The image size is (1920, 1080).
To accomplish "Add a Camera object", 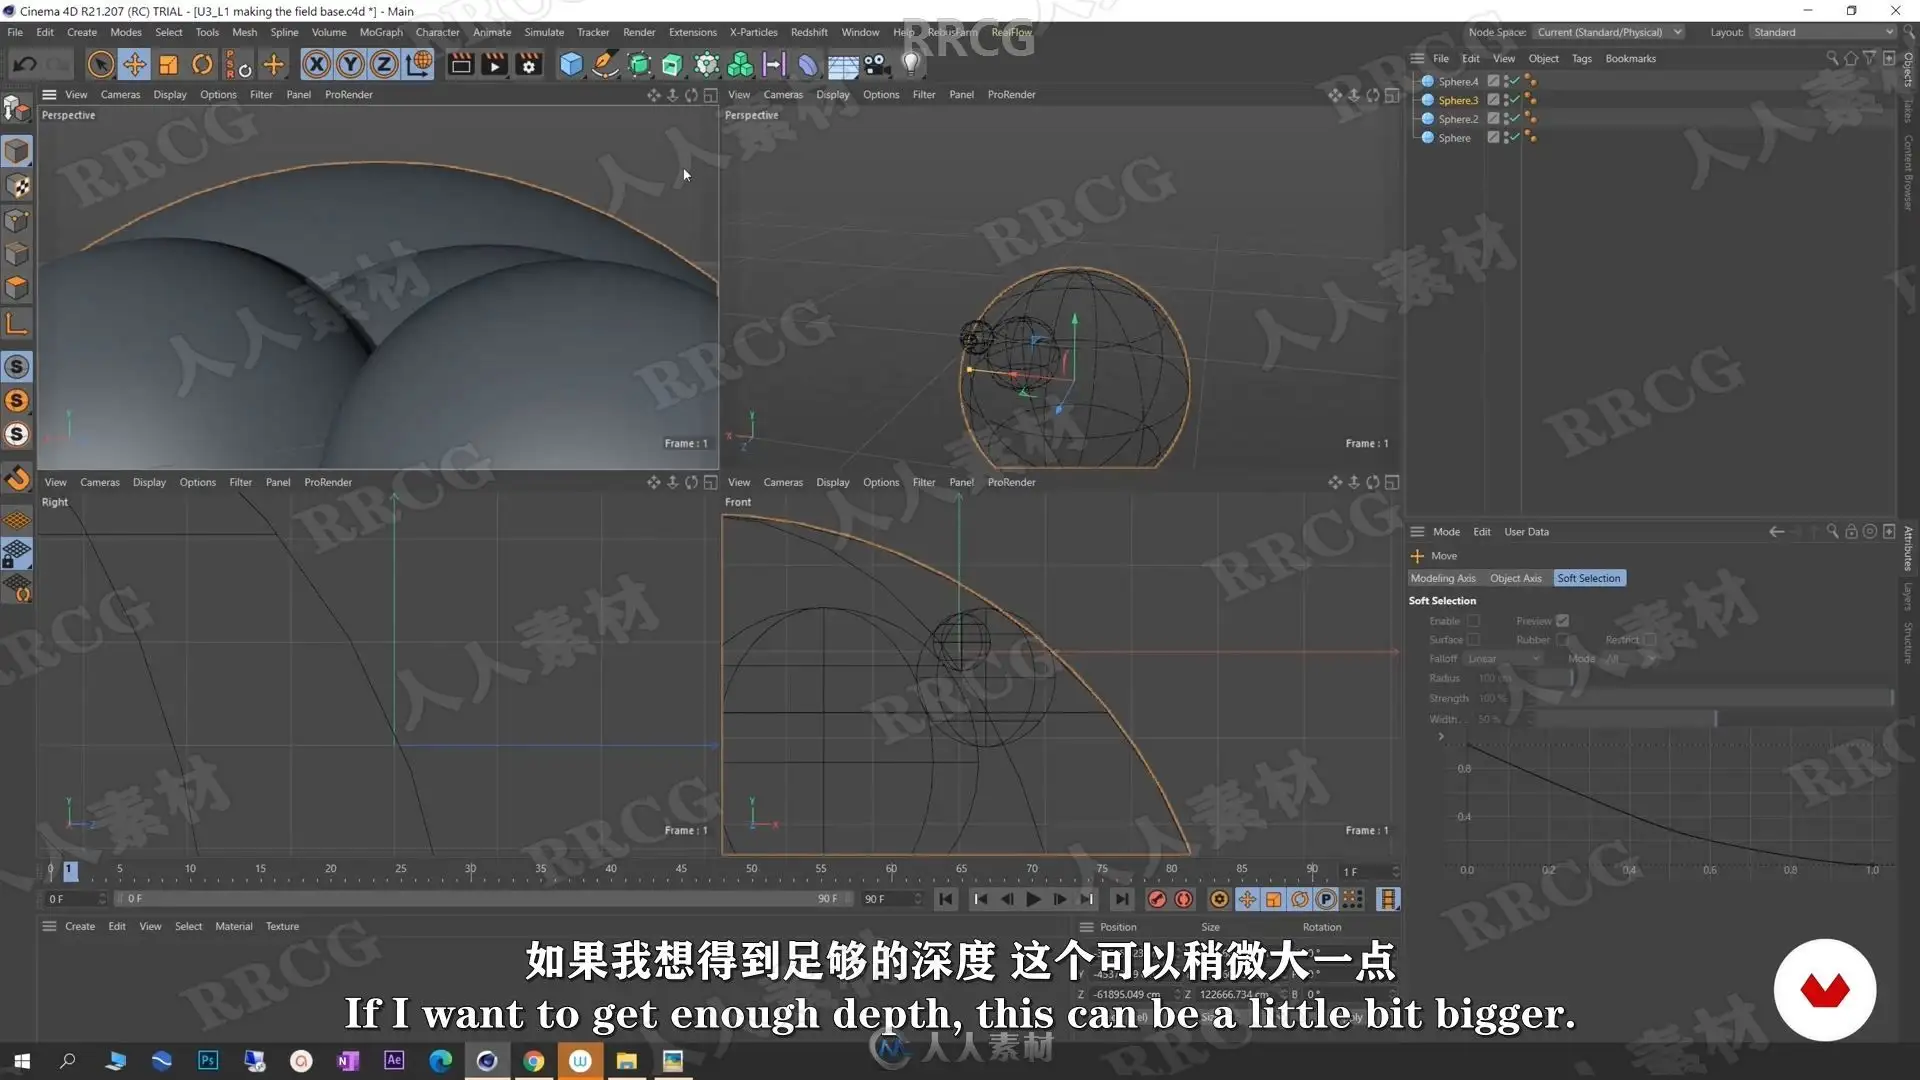I will [876, 65].
